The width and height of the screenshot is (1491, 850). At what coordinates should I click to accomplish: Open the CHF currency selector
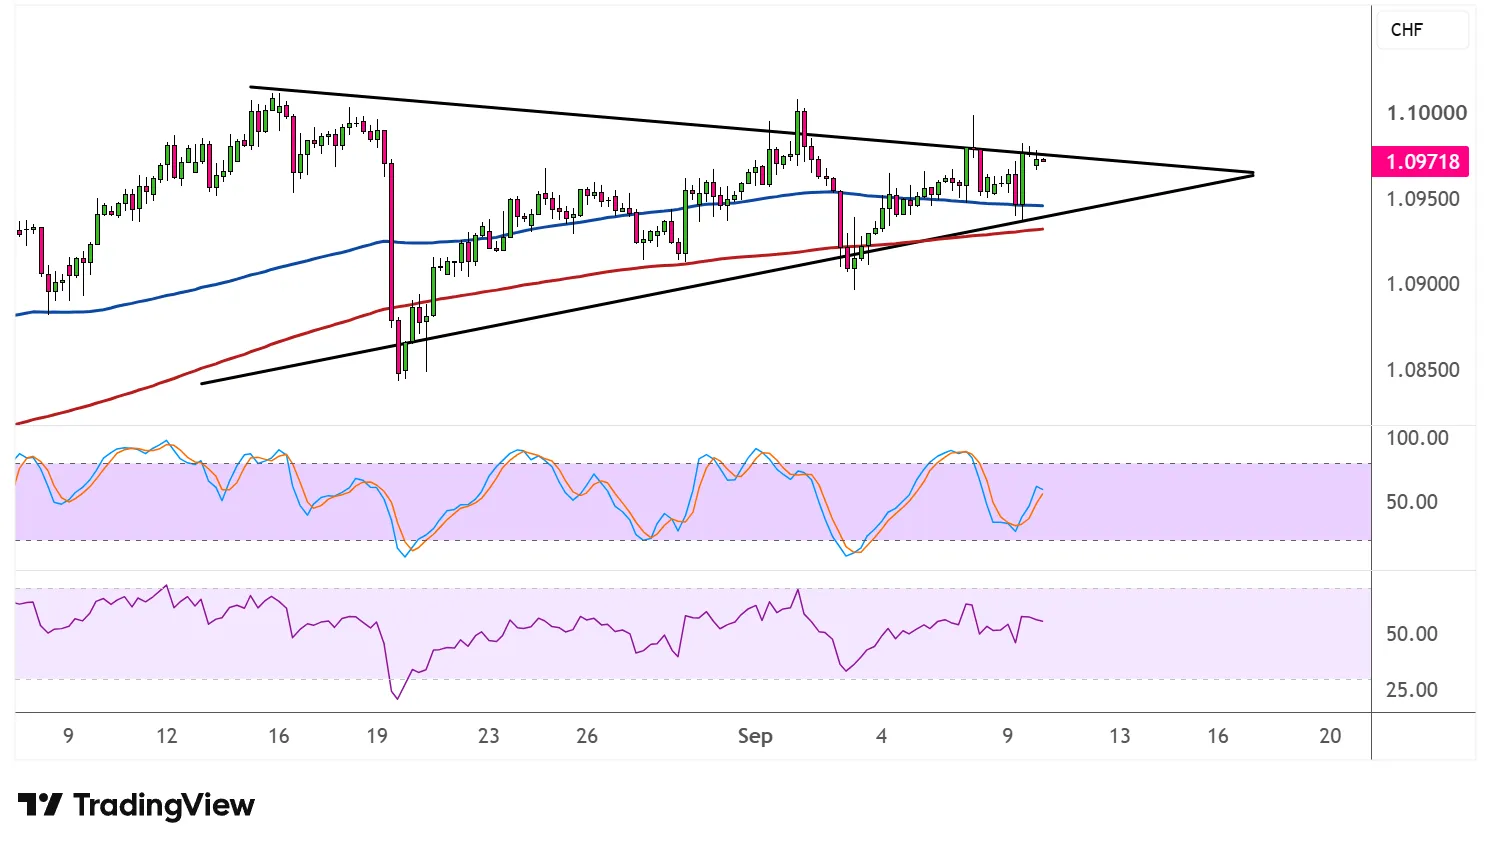[x=1422, y=30]
